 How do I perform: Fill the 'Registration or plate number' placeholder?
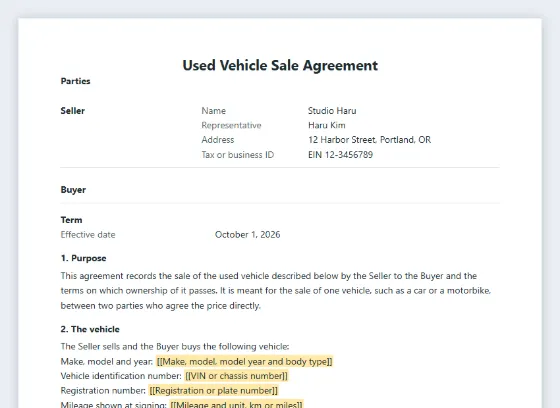pos(213,390)
